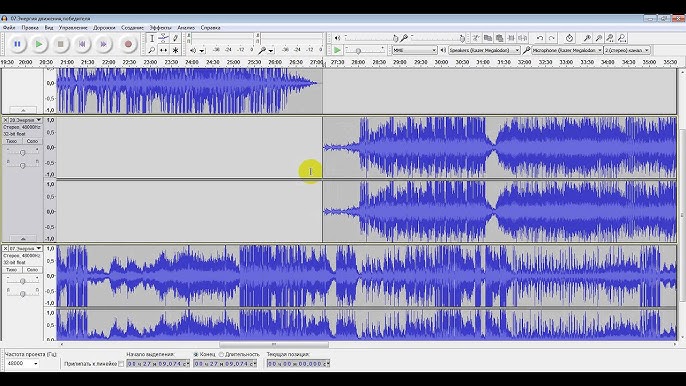
Task: Open the Управление menu
Action: pos(73,28)
